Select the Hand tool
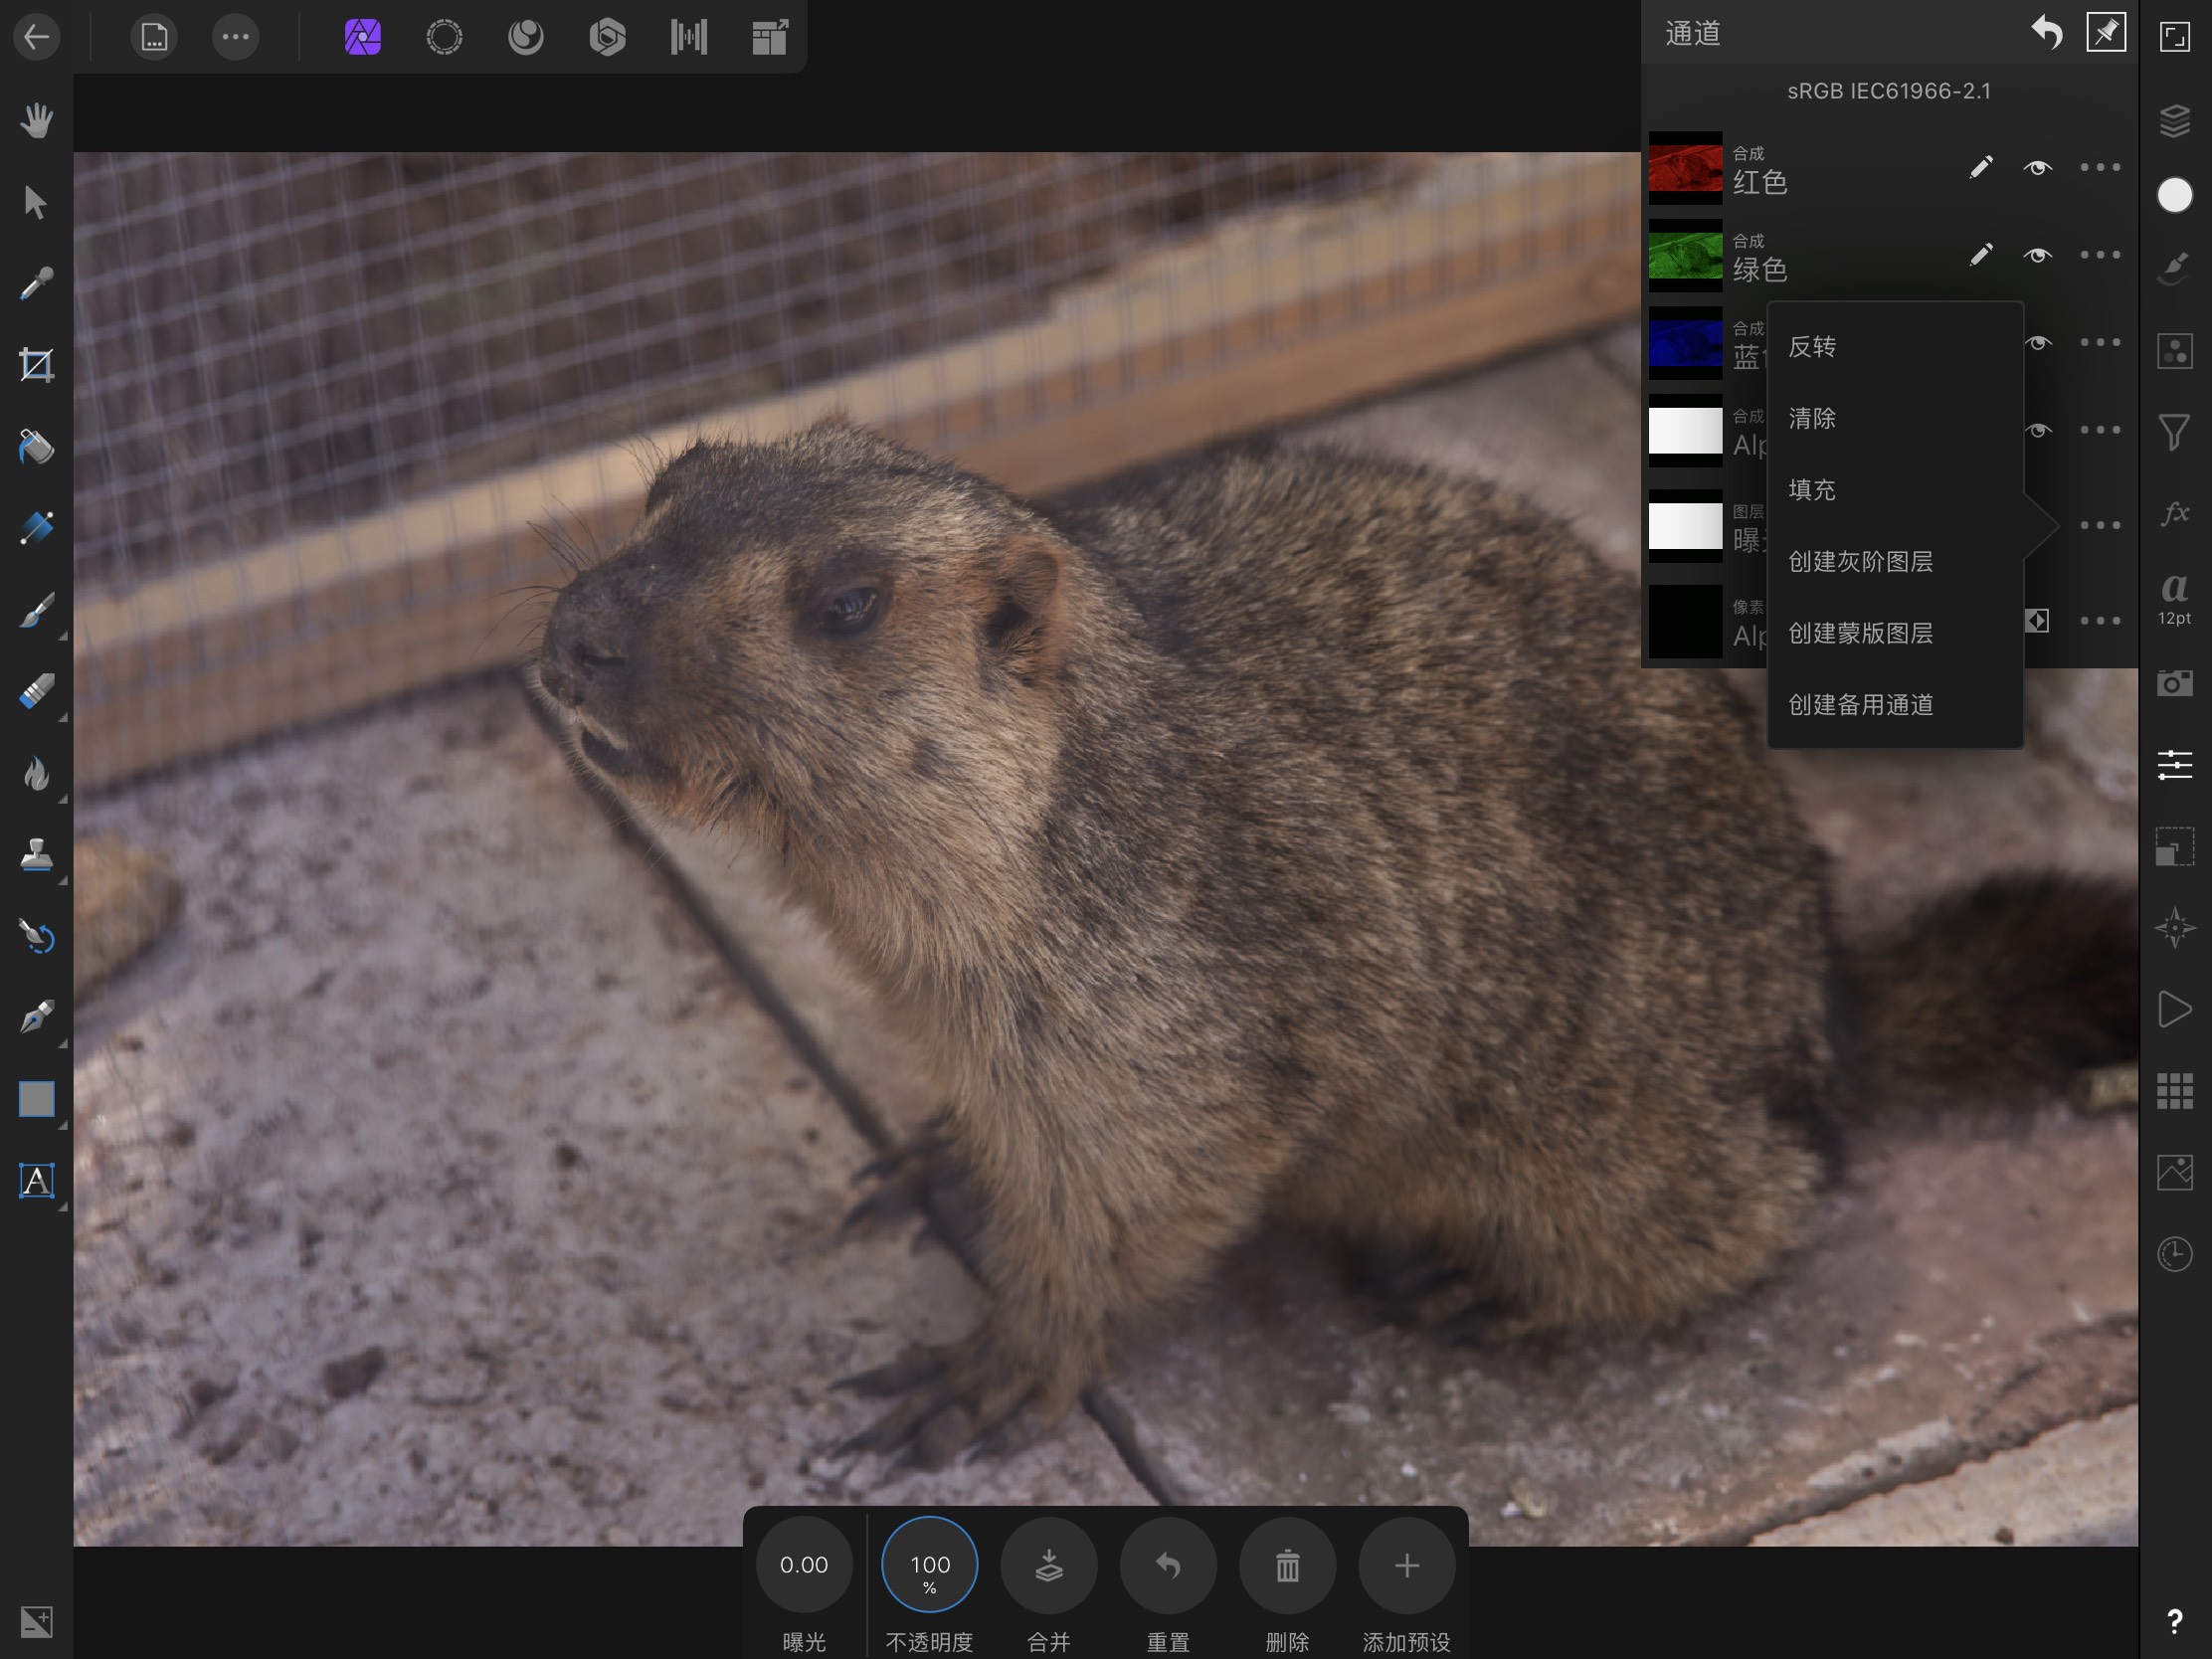The height and width of the screenshot is (1659, 2212). [37, 120]
